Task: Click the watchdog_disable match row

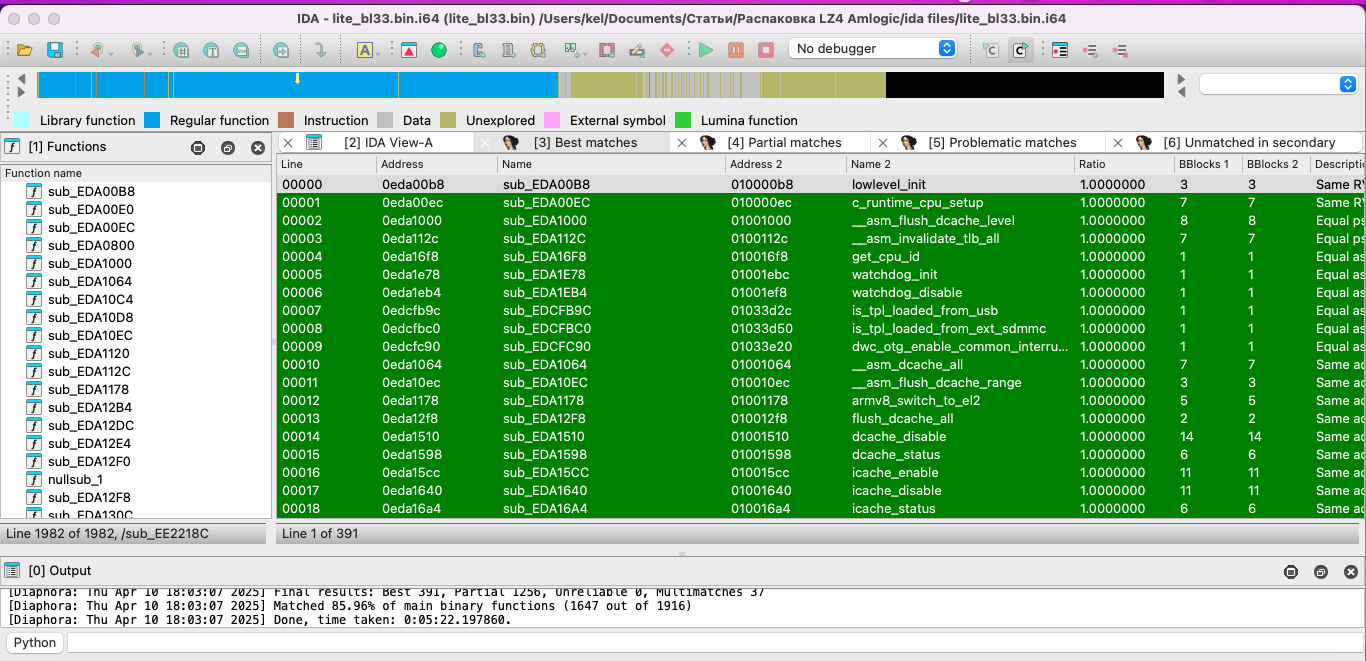Action: coord(820,292)
